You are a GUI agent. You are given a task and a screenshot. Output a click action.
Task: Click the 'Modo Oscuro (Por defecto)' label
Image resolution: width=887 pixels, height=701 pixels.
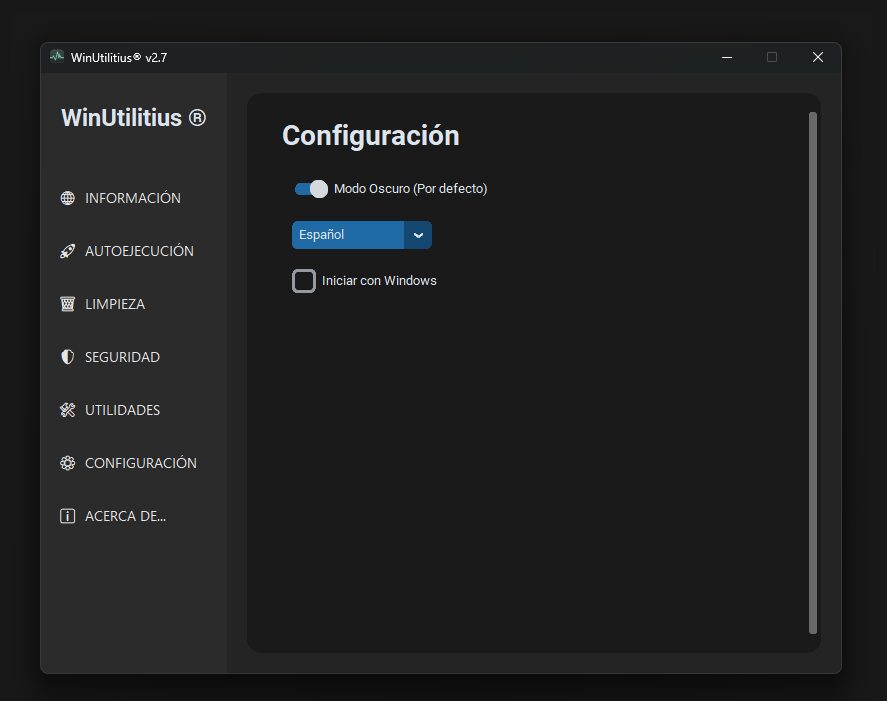click(x=410, y=189)
